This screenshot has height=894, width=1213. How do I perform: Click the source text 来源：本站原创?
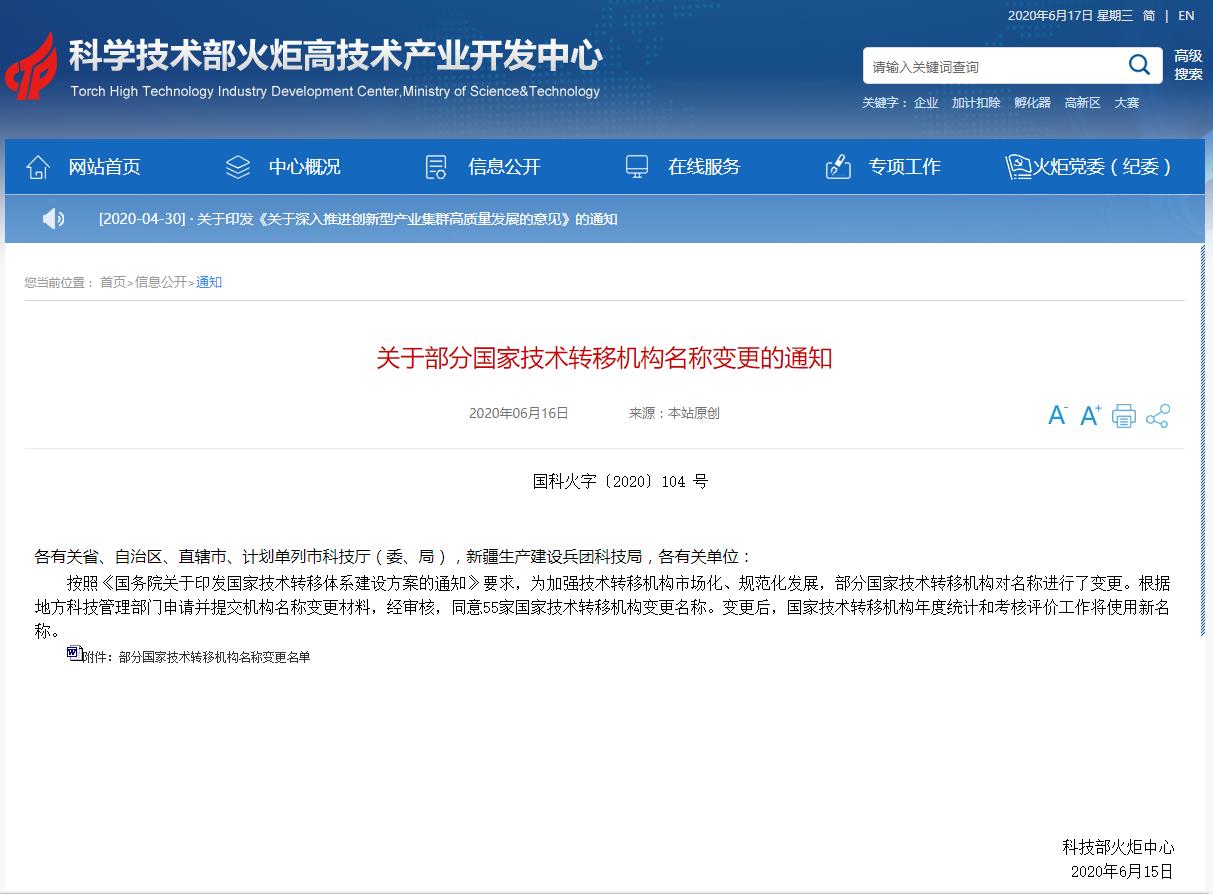click(x=674, y=413)
